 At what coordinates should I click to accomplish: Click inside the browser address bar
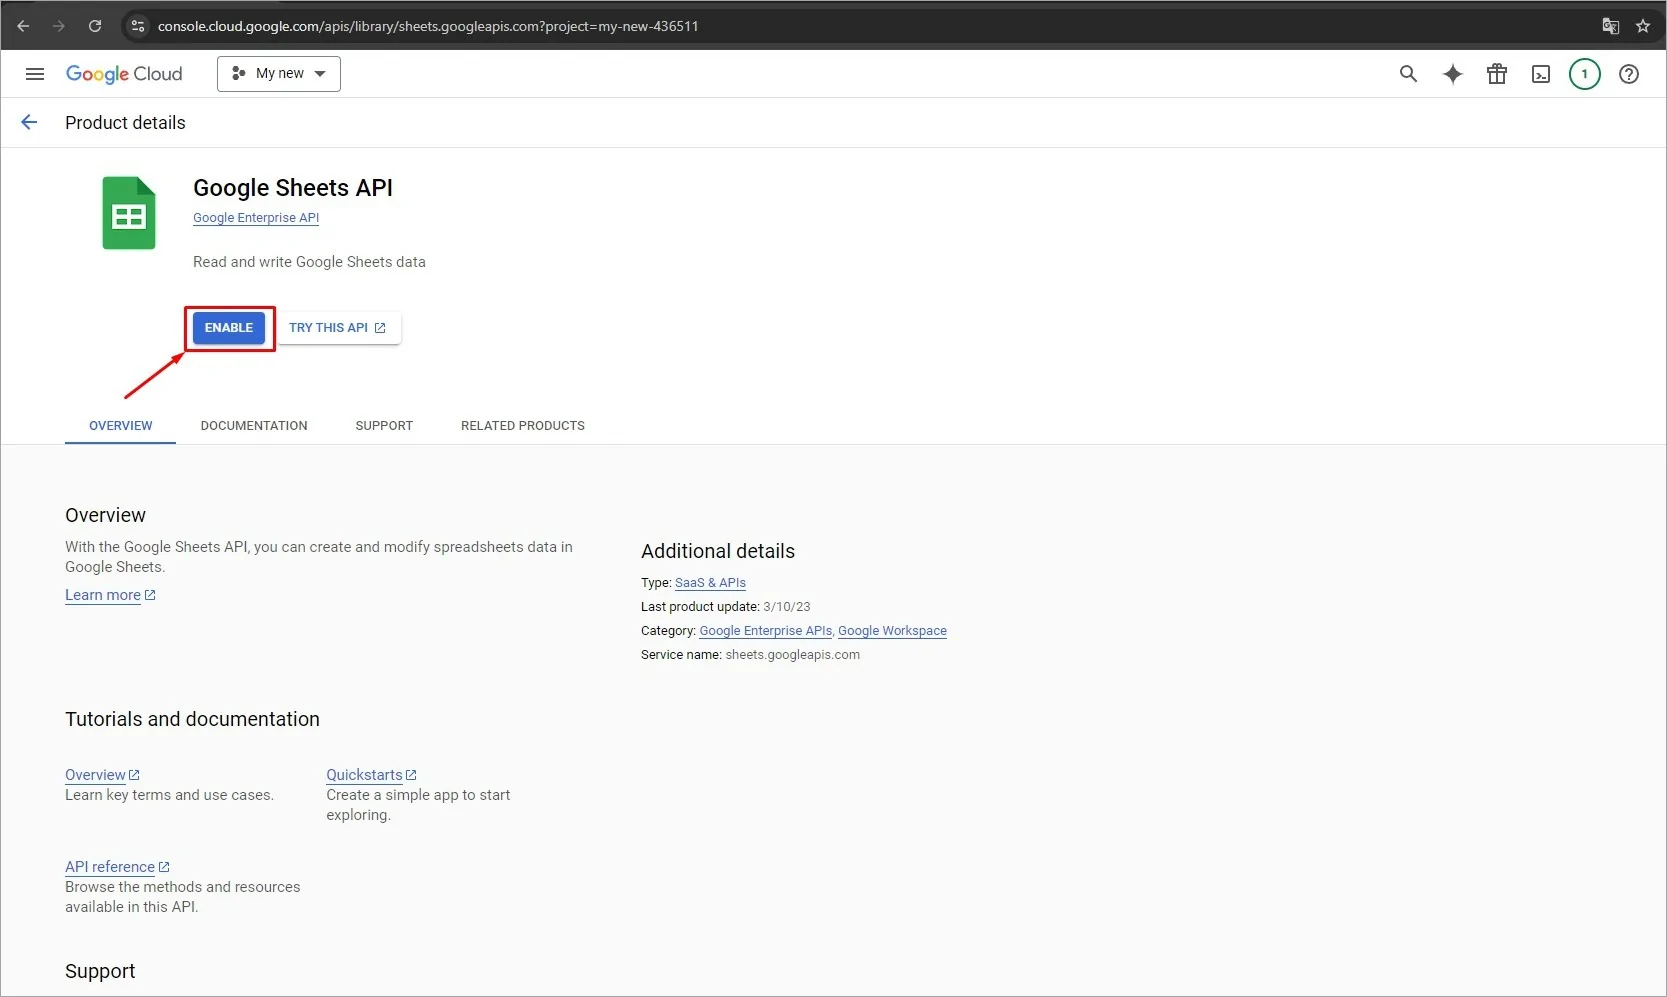(430, 26)
